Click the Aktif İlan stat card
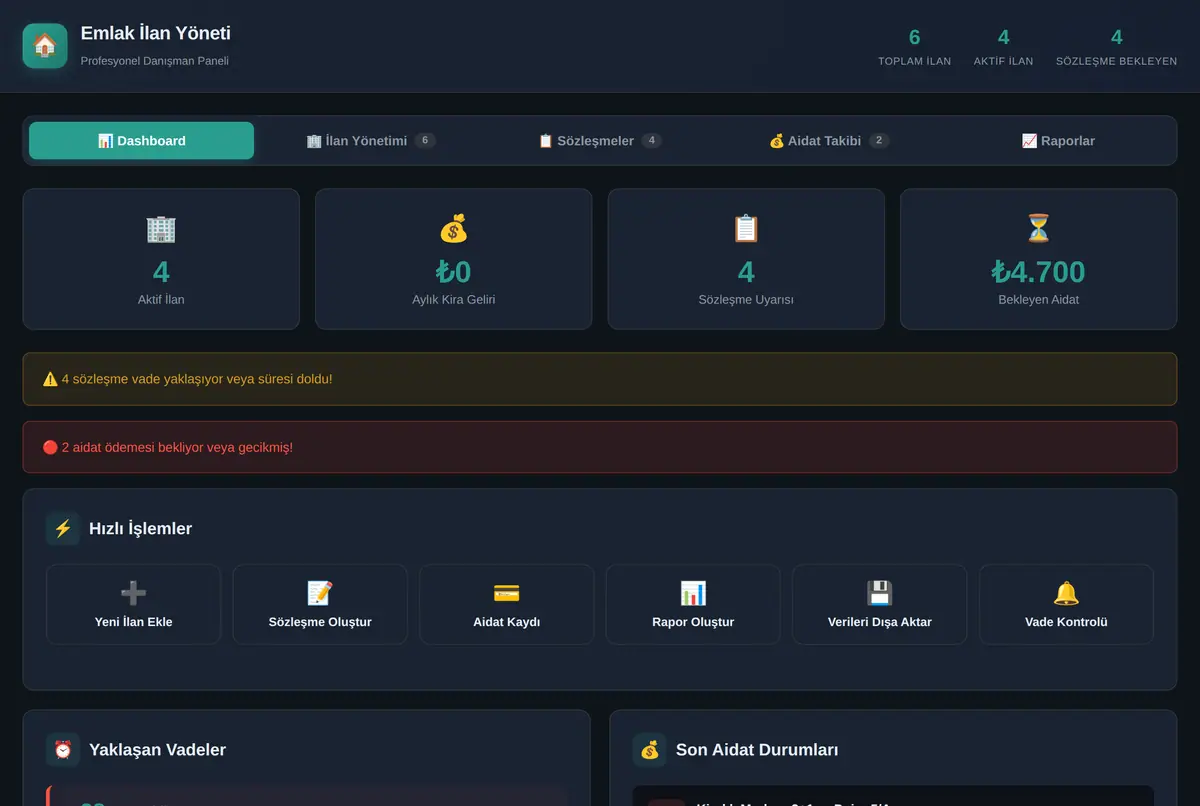 [x=161, y=259]
